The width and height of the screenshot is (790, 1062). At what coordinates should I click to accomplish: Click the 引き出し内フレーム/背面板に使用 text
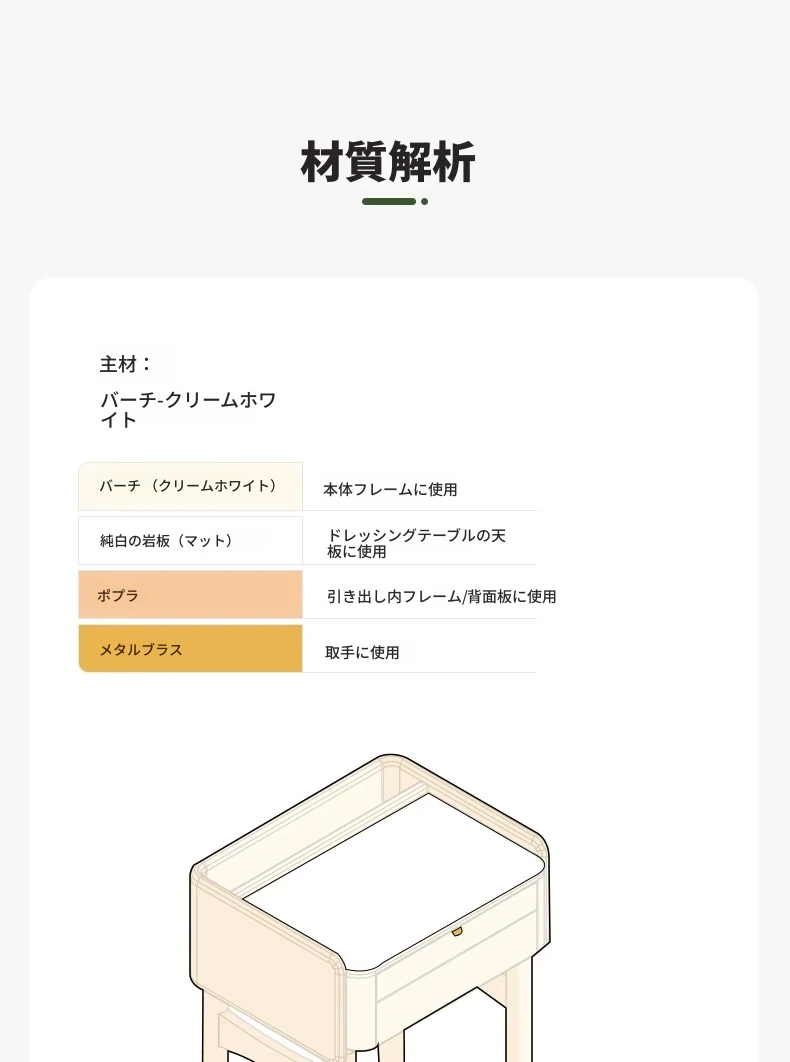[441, 596]
